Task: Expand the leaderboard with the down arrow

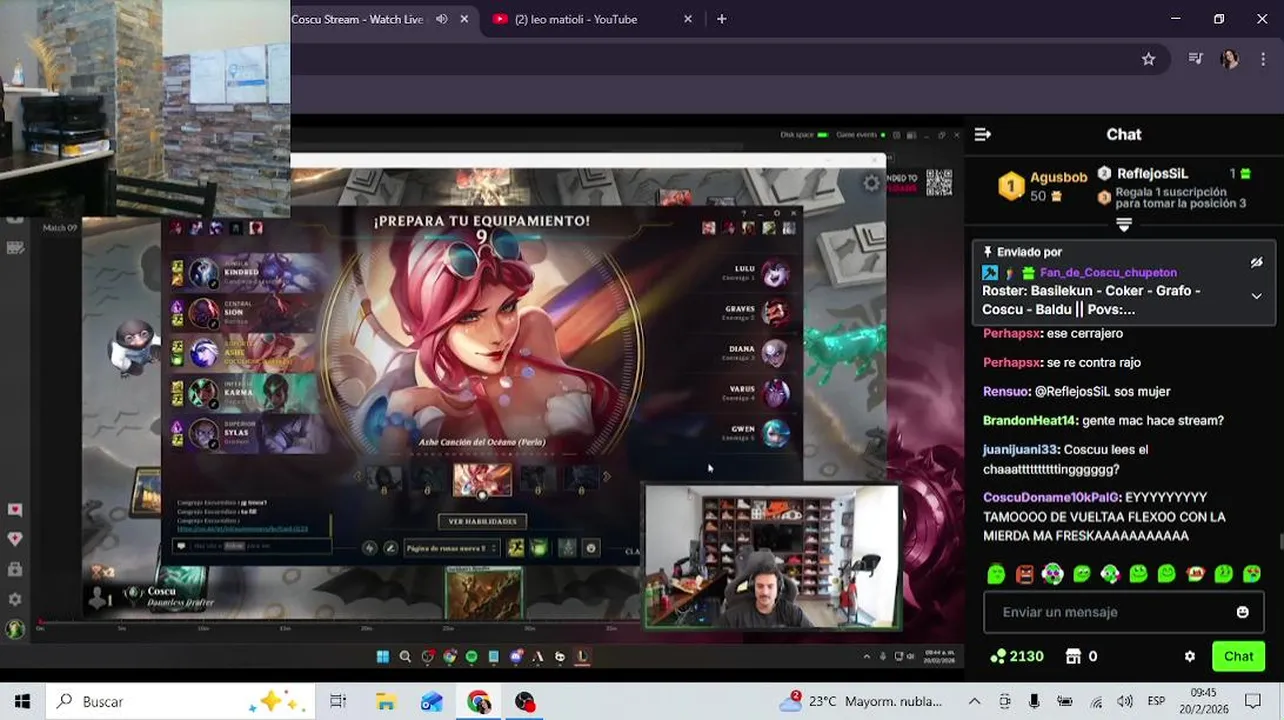Action: coord(1124,224)
